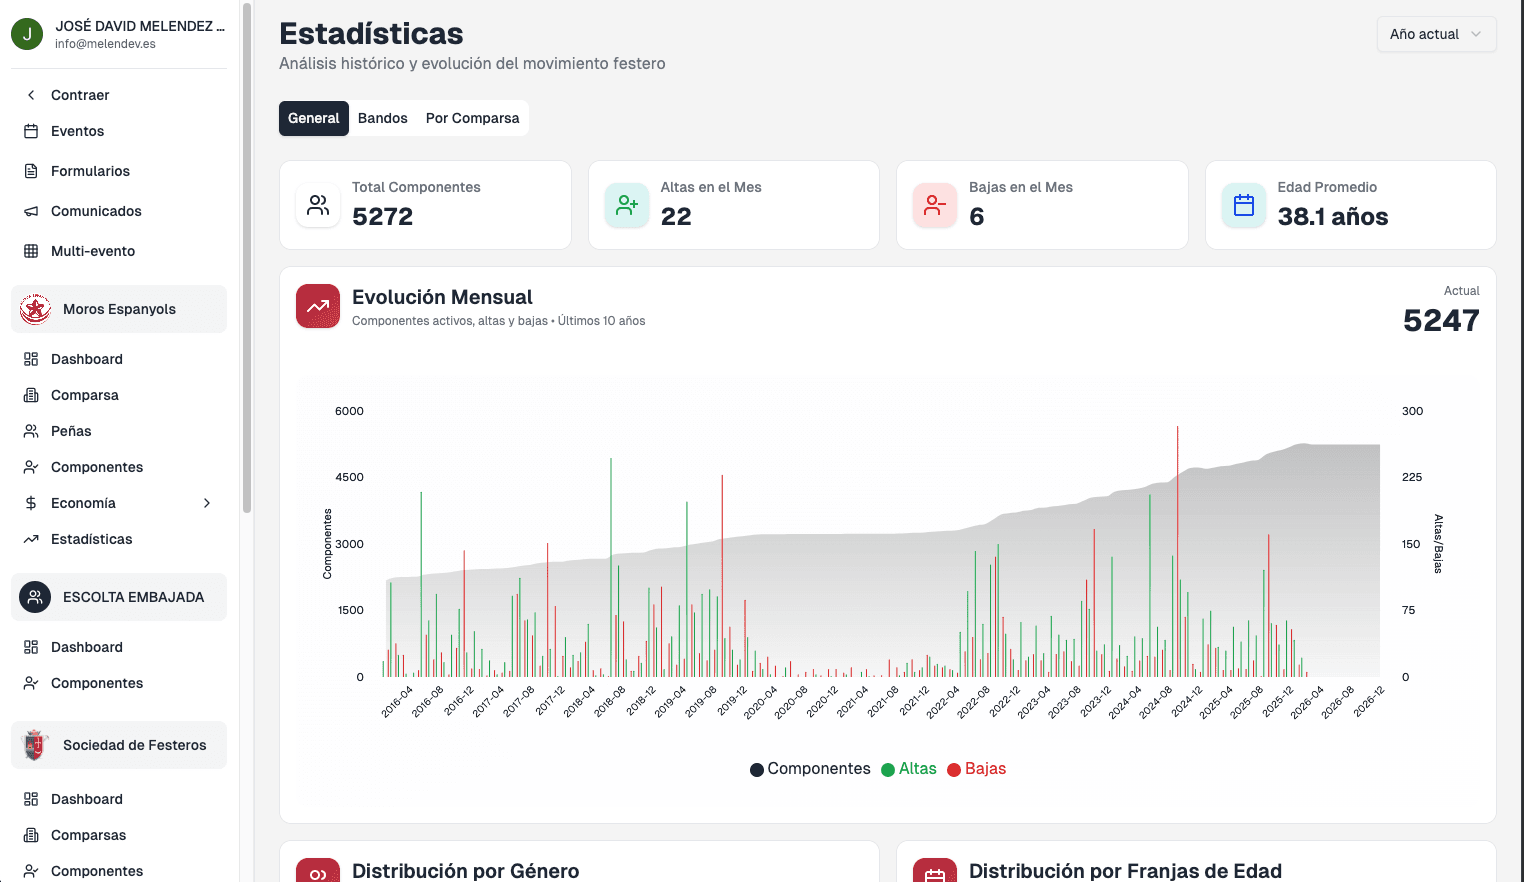Toggle Bajas series in chart legend
This screenshot has height=882, width=1524.
976,769
